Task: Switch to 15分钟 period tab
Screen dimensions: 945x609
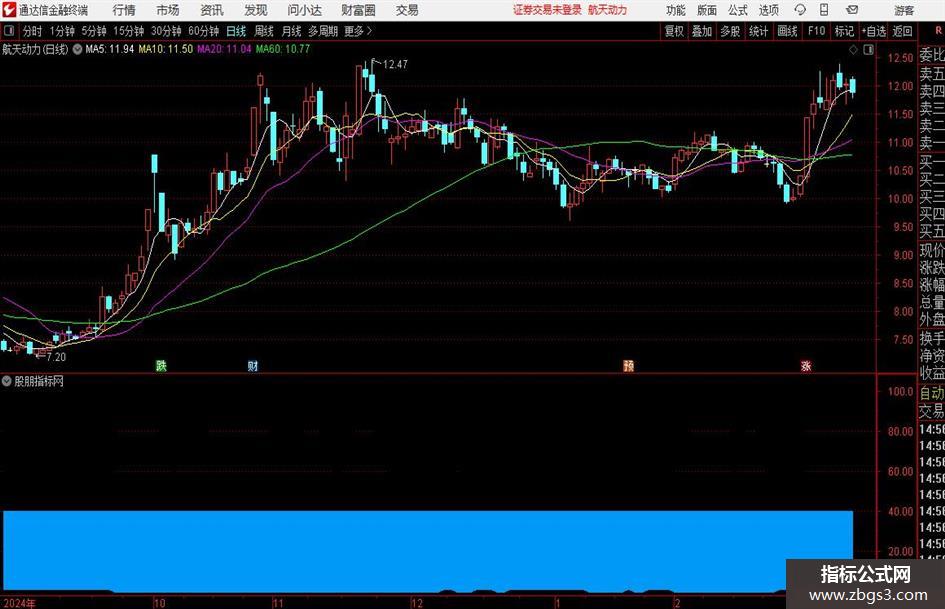Action: click(x=129, y=31)
